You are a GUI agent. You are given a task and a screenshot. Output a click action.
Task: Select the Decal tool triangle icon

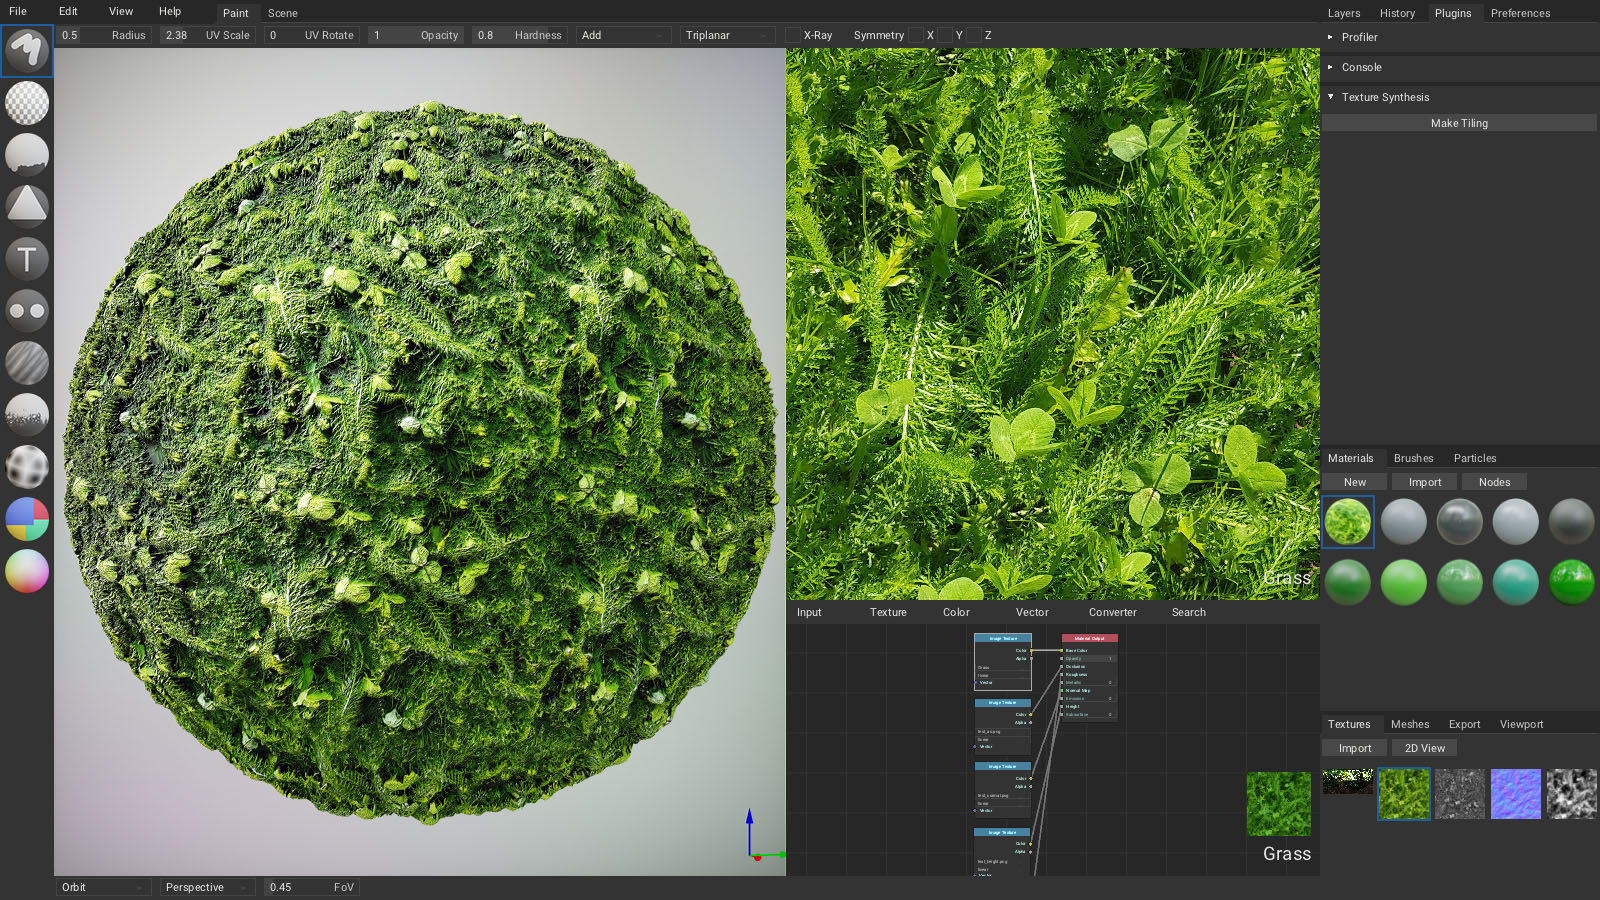[x=27, y=206]
